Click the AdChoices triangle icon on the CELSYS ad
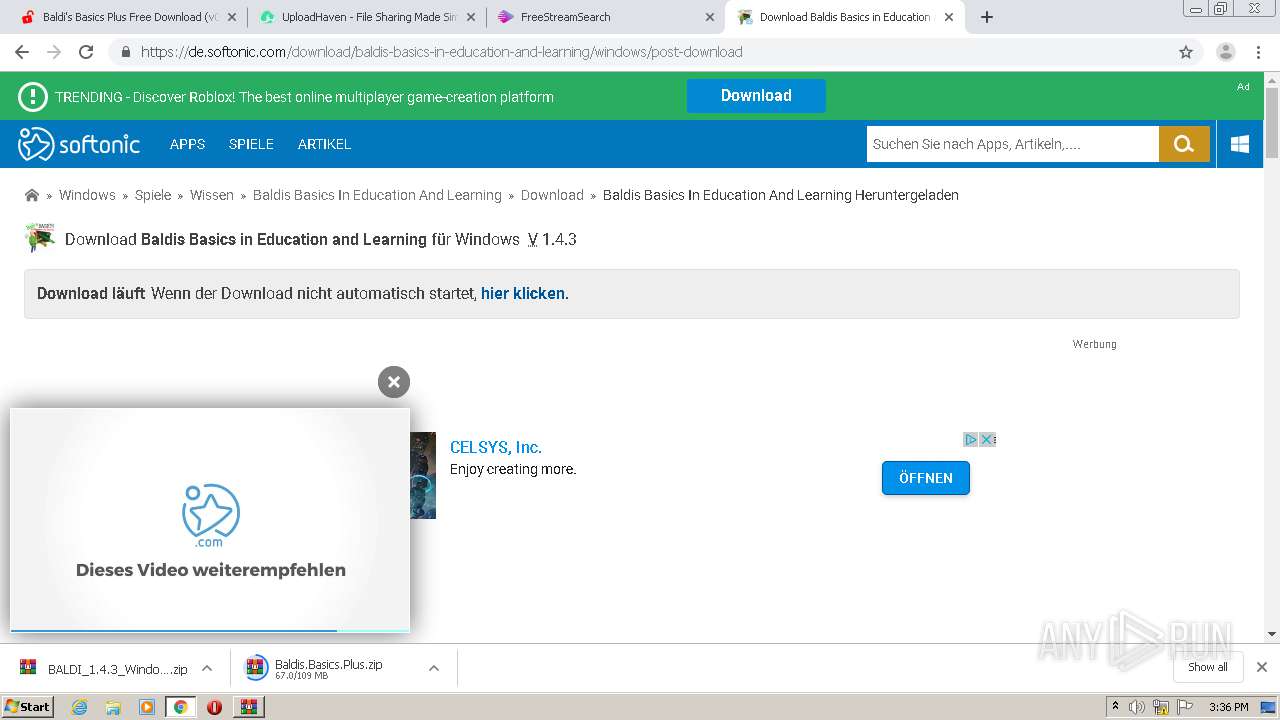The image size is (1280, 720). click(970, 439)
